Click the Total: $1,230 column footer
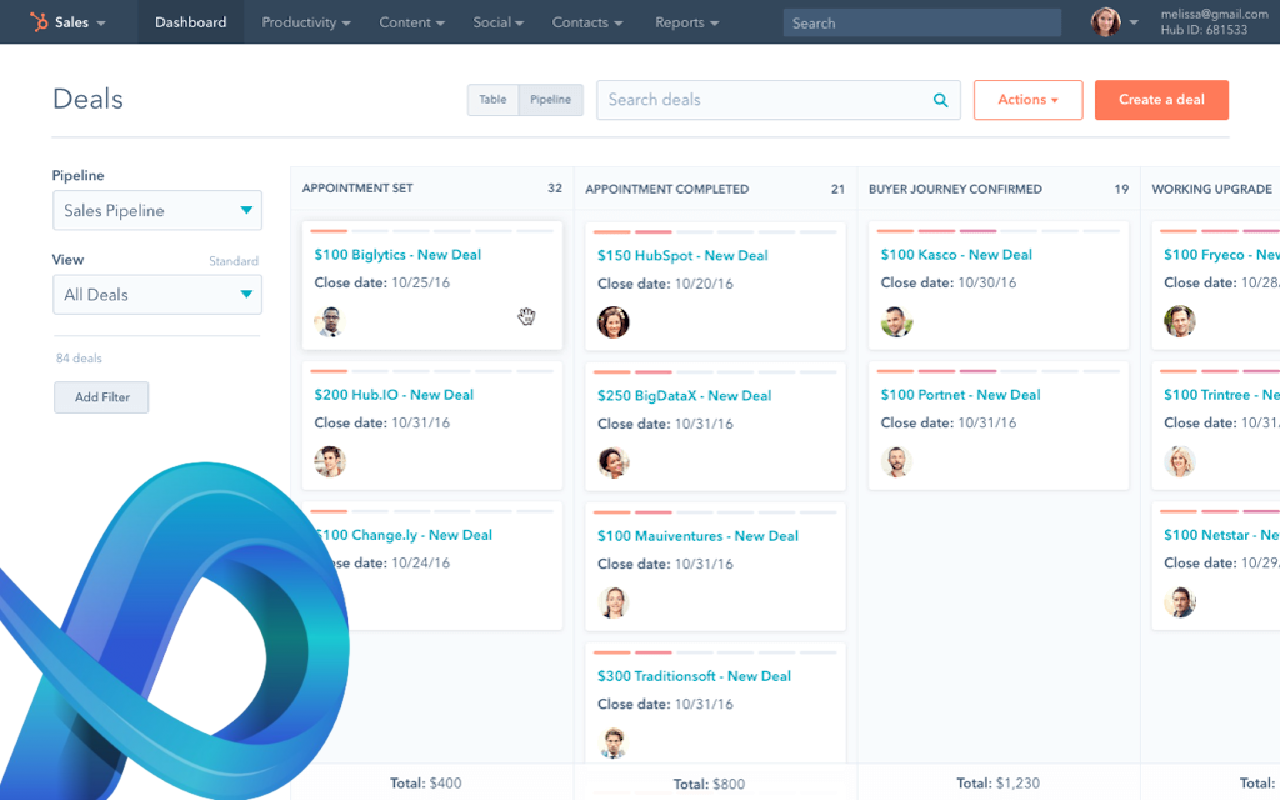The width and height of the screenshot is (1280, 800). tap(1000, 783)
